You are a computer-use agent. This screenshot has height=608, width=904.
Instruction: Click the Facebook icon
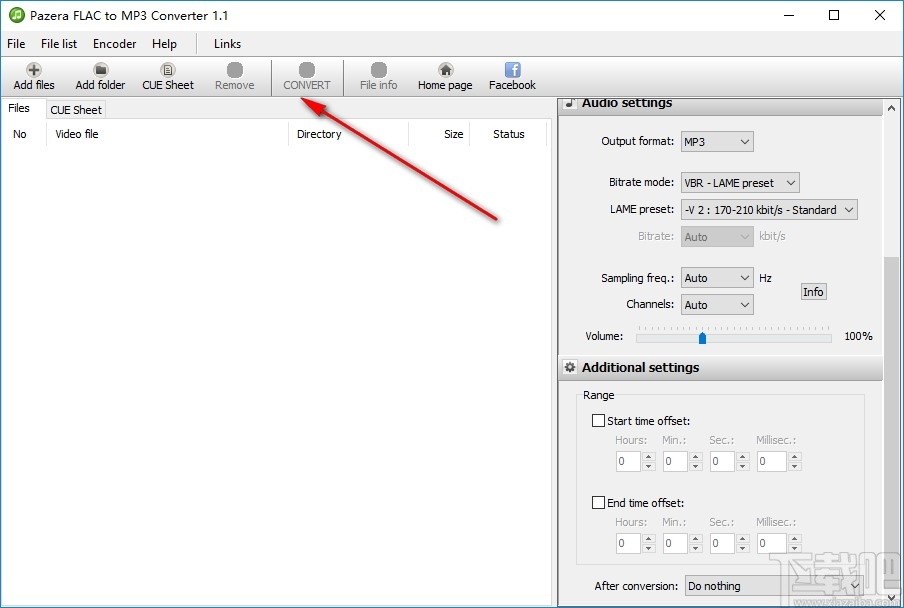511,75
